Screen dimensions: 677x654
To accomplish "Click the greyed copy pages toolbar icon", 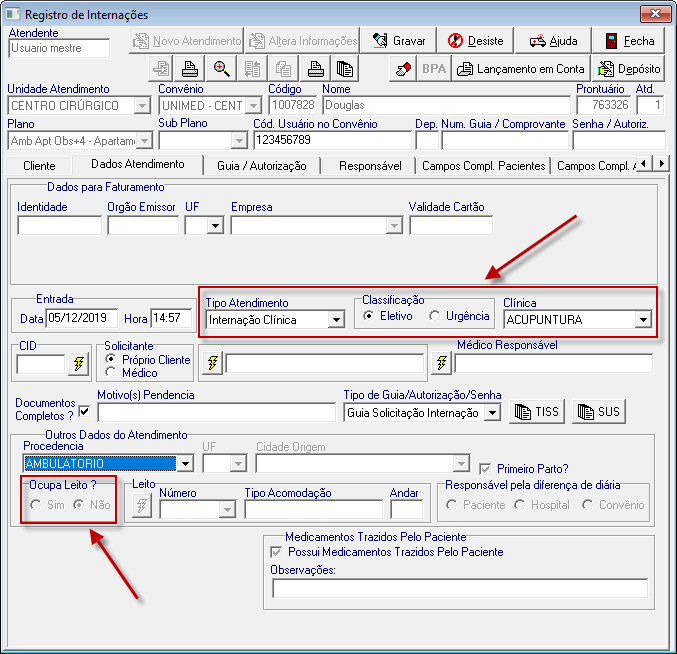I will click(x=283, y=69).
